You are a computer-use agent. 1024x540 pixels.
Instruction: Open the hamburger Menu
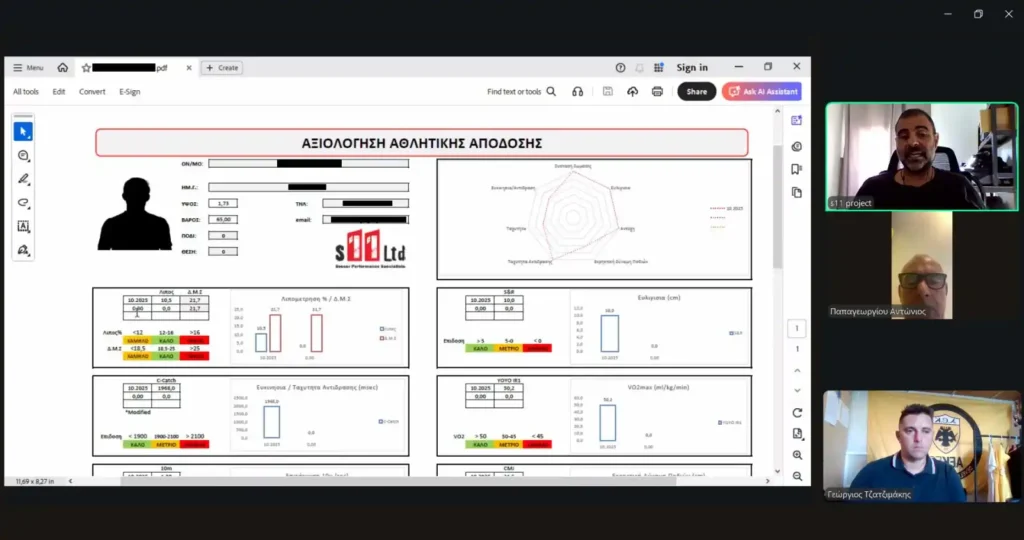tap(28, 68)
